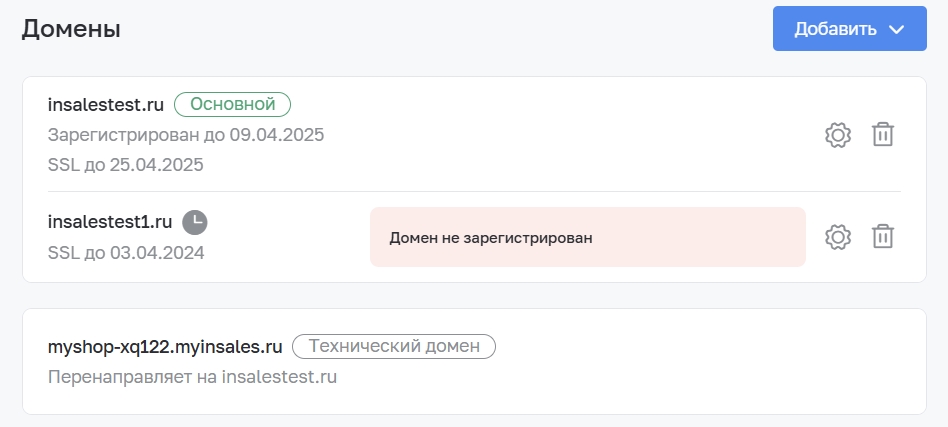Image resolution: width=948 pixels, height=427 pixels.
Task: Delete the insalestest.ru domain
Action: (x=883, y=134)
